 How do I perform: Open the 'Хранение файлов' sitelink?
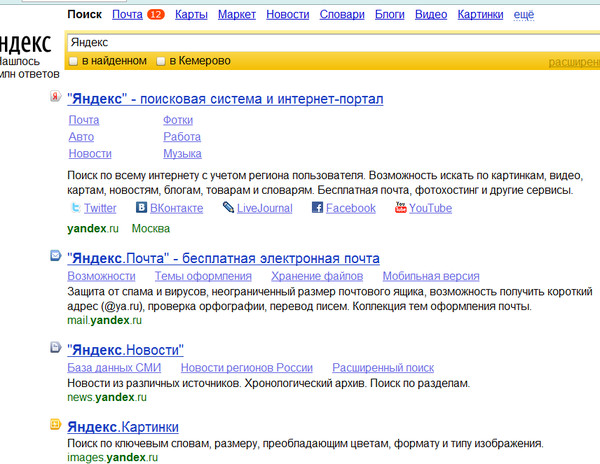pyautogui.click(x=317, y=276)
